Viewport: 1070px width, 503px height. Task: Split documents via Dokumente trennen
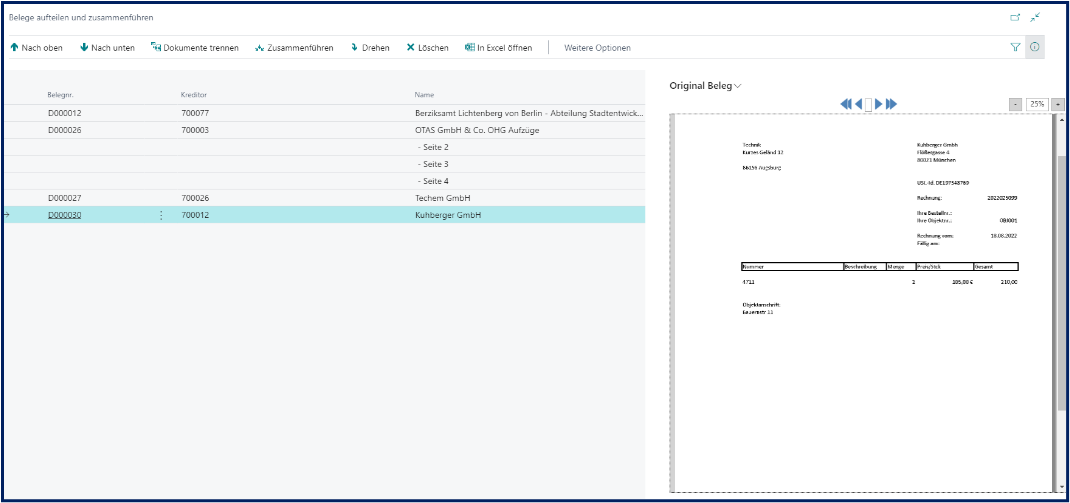point(194,48)
